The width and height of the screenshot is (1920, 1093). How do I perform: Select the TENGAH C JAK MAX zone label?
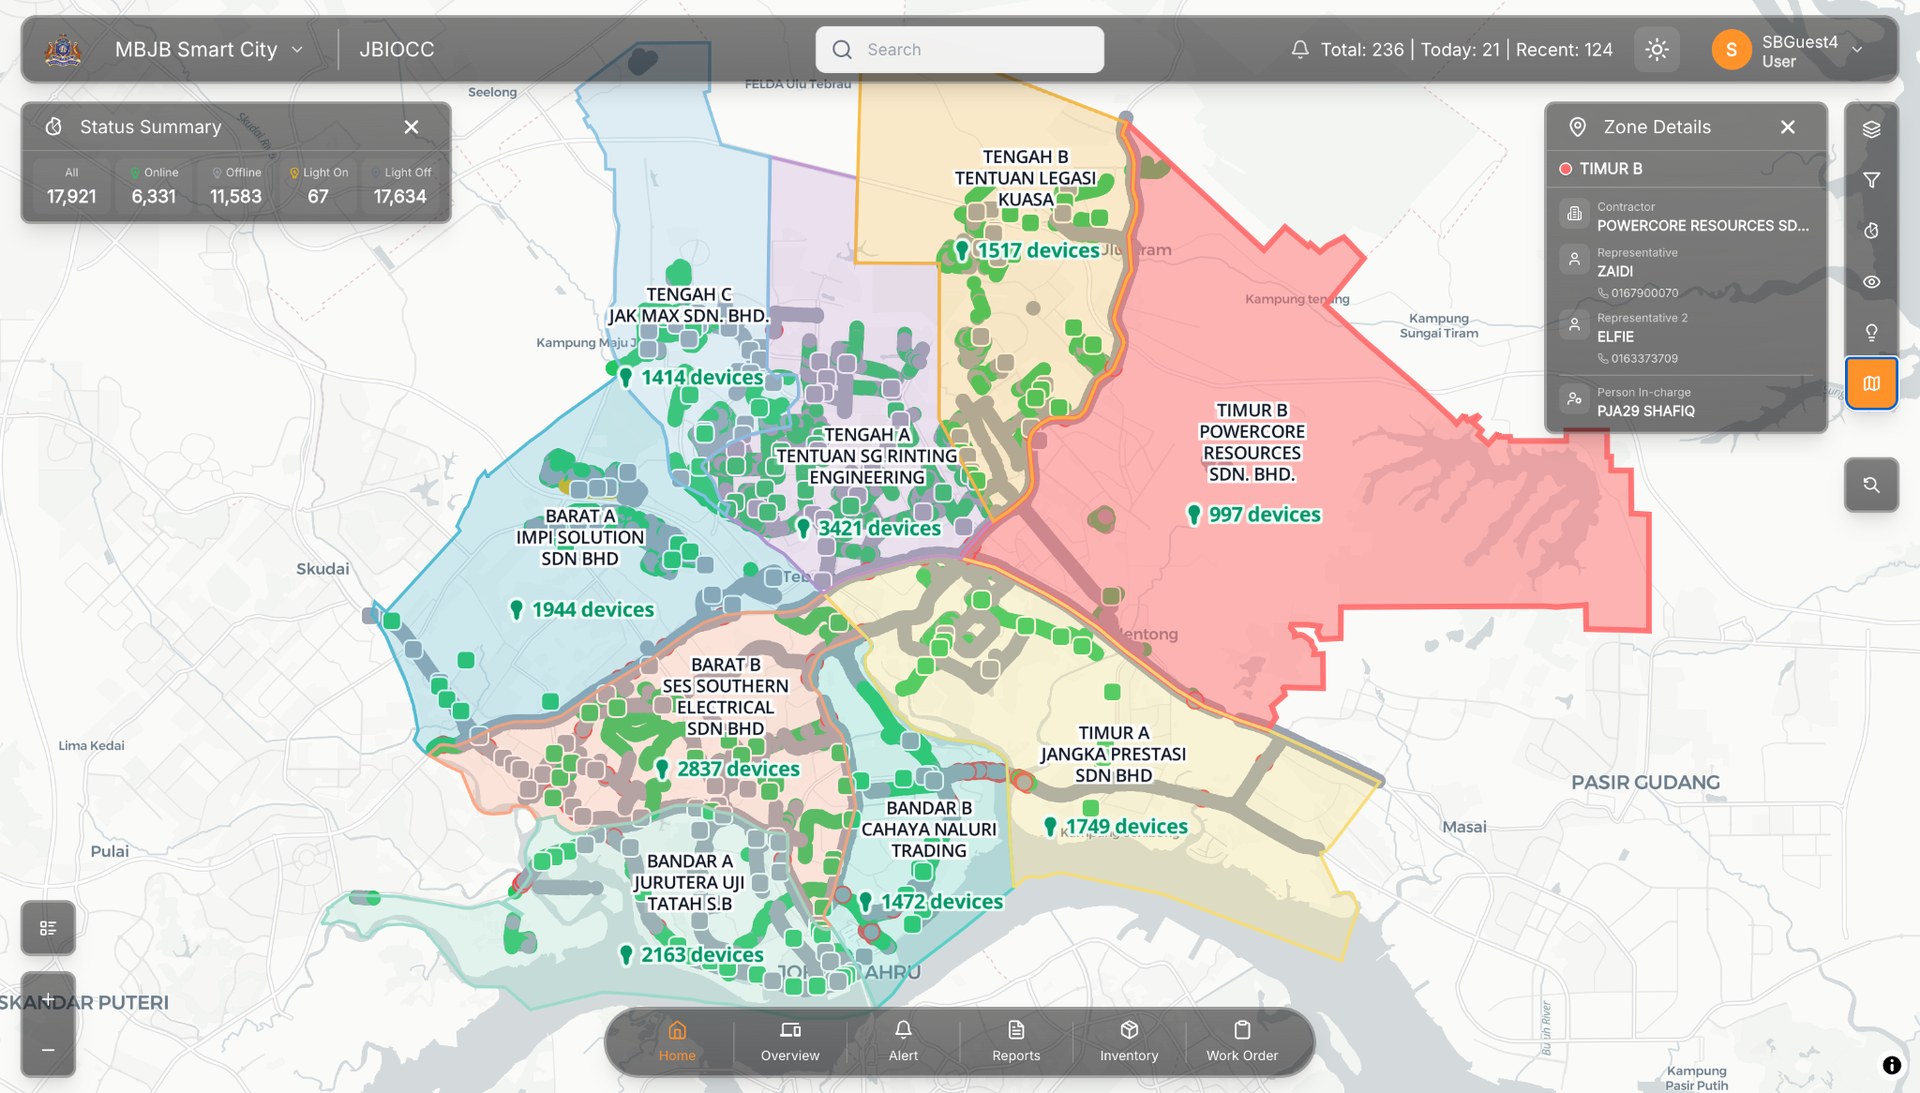pyautogui.click(x=688, y=305)
